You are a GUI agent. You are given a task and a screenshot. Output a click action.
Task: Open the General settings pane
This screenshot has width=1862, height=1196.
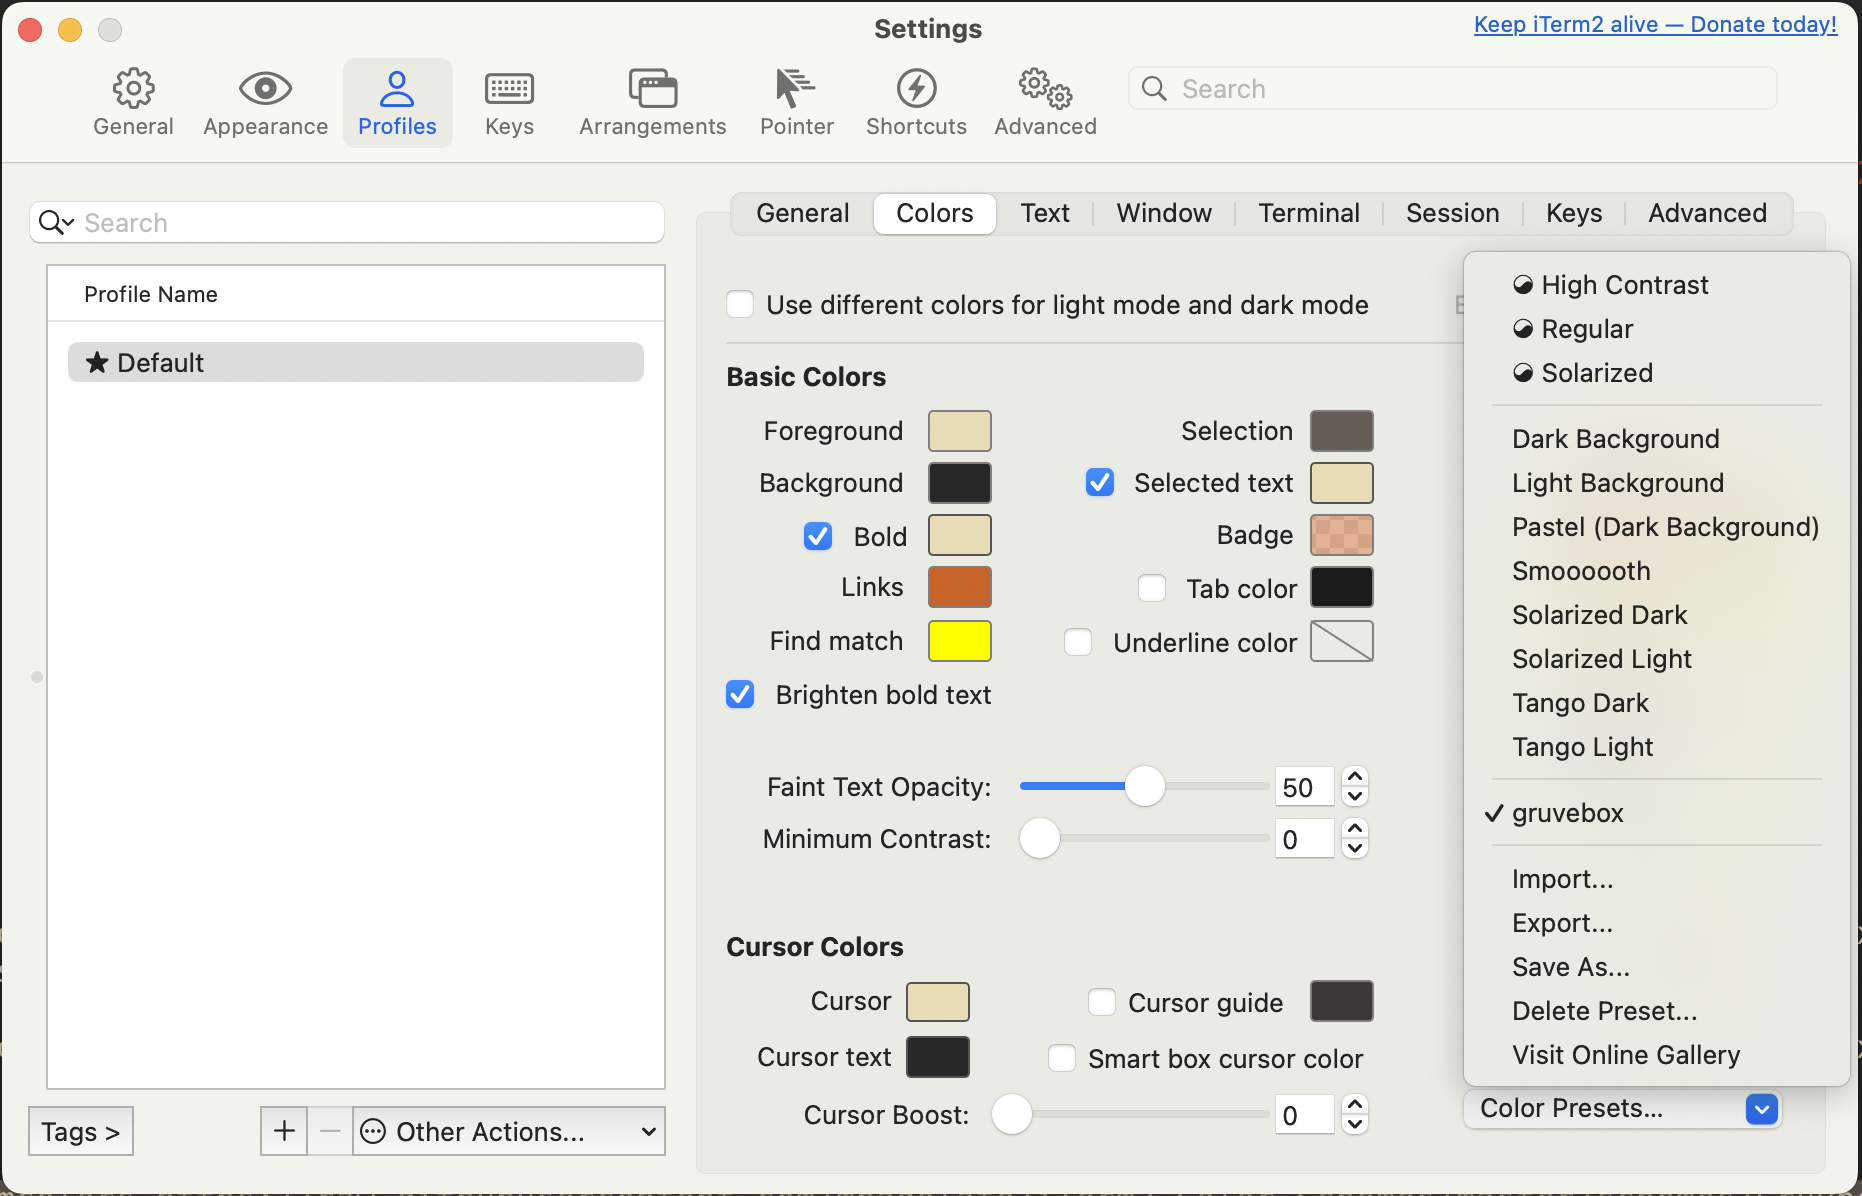133,101
